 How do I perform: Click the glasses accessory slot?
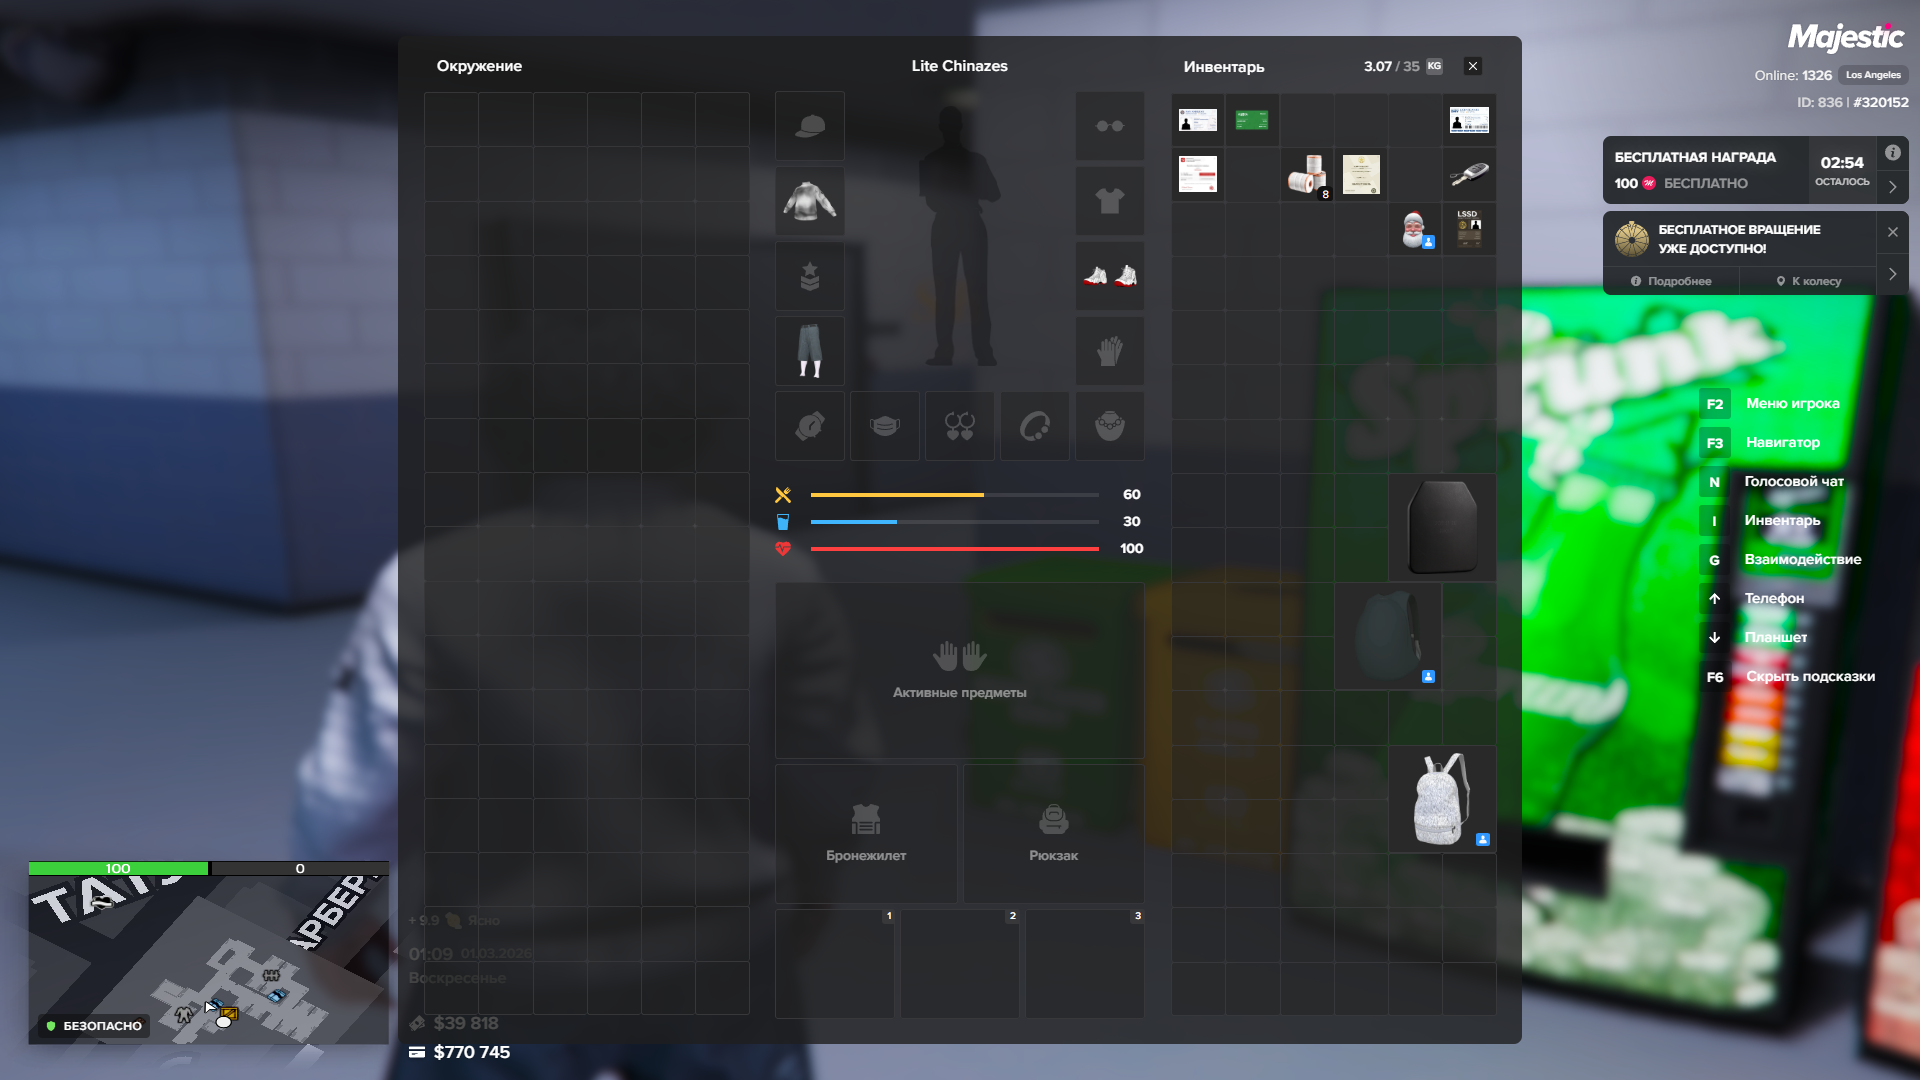click(1109, 126)
